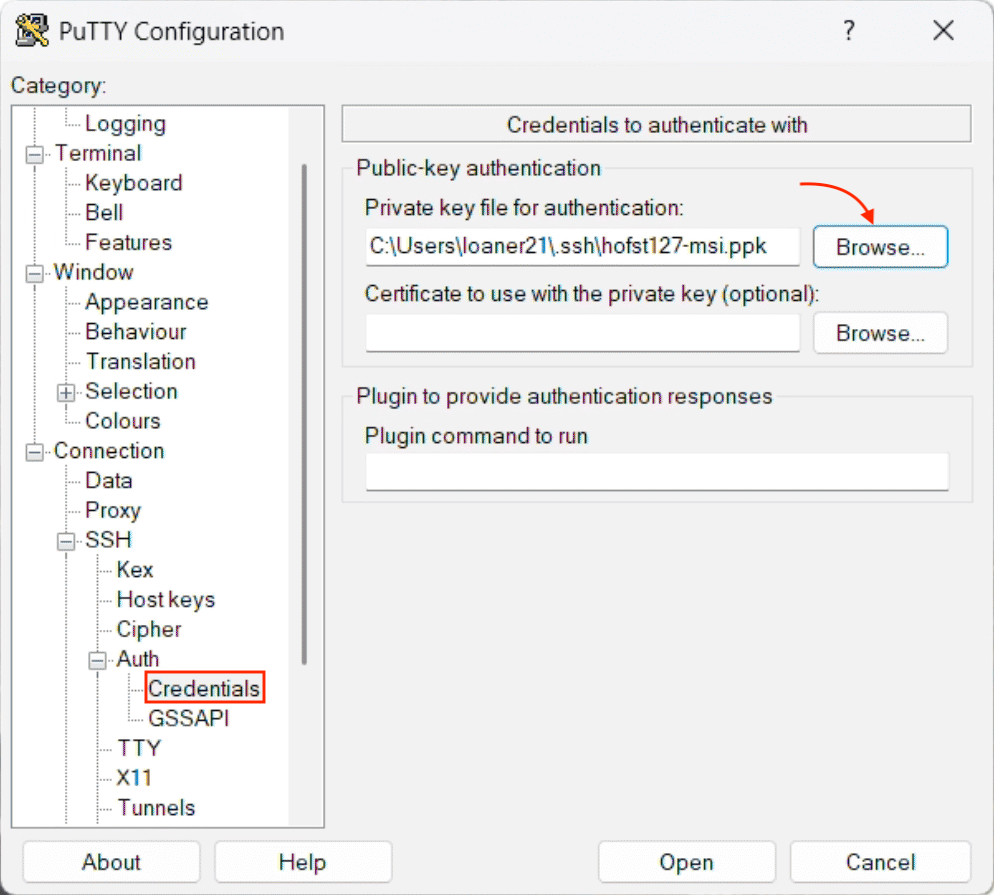Click the plugin command input field

click(657, 472)
